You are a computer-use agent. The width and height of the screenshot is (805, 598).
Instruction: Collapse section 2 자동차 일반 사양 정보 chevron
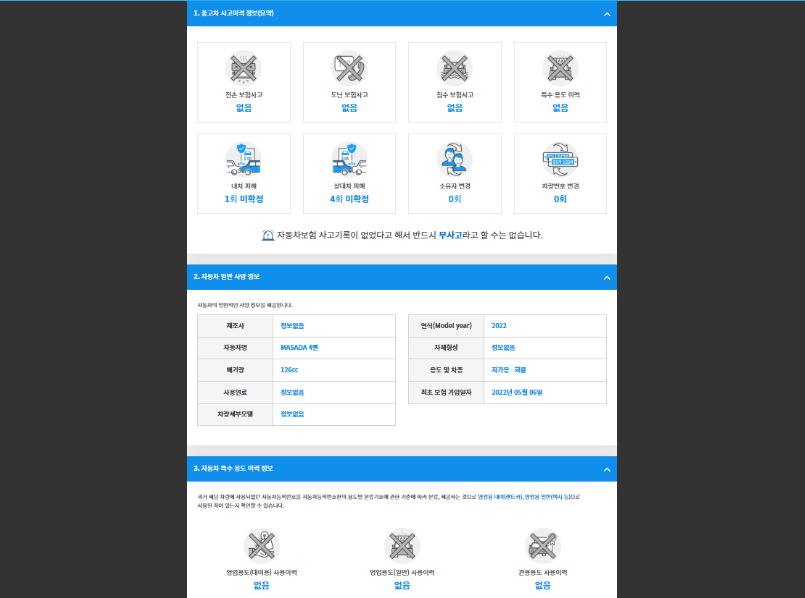[x=607, y=278]
